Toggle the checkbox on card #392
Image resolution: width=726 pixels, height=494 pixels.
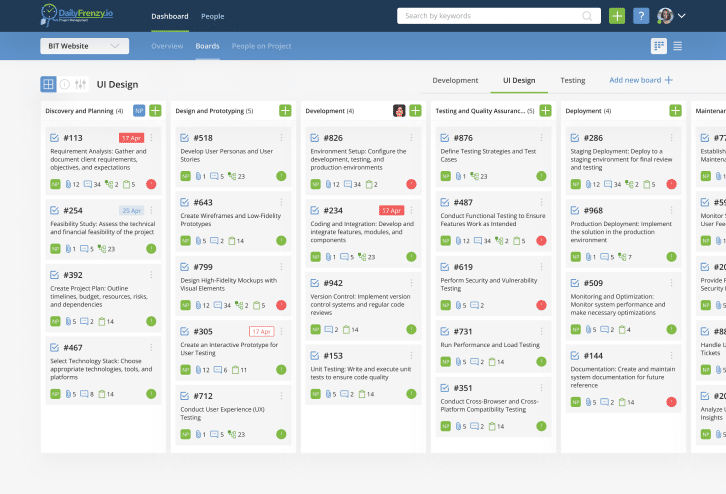coord(55,275)
